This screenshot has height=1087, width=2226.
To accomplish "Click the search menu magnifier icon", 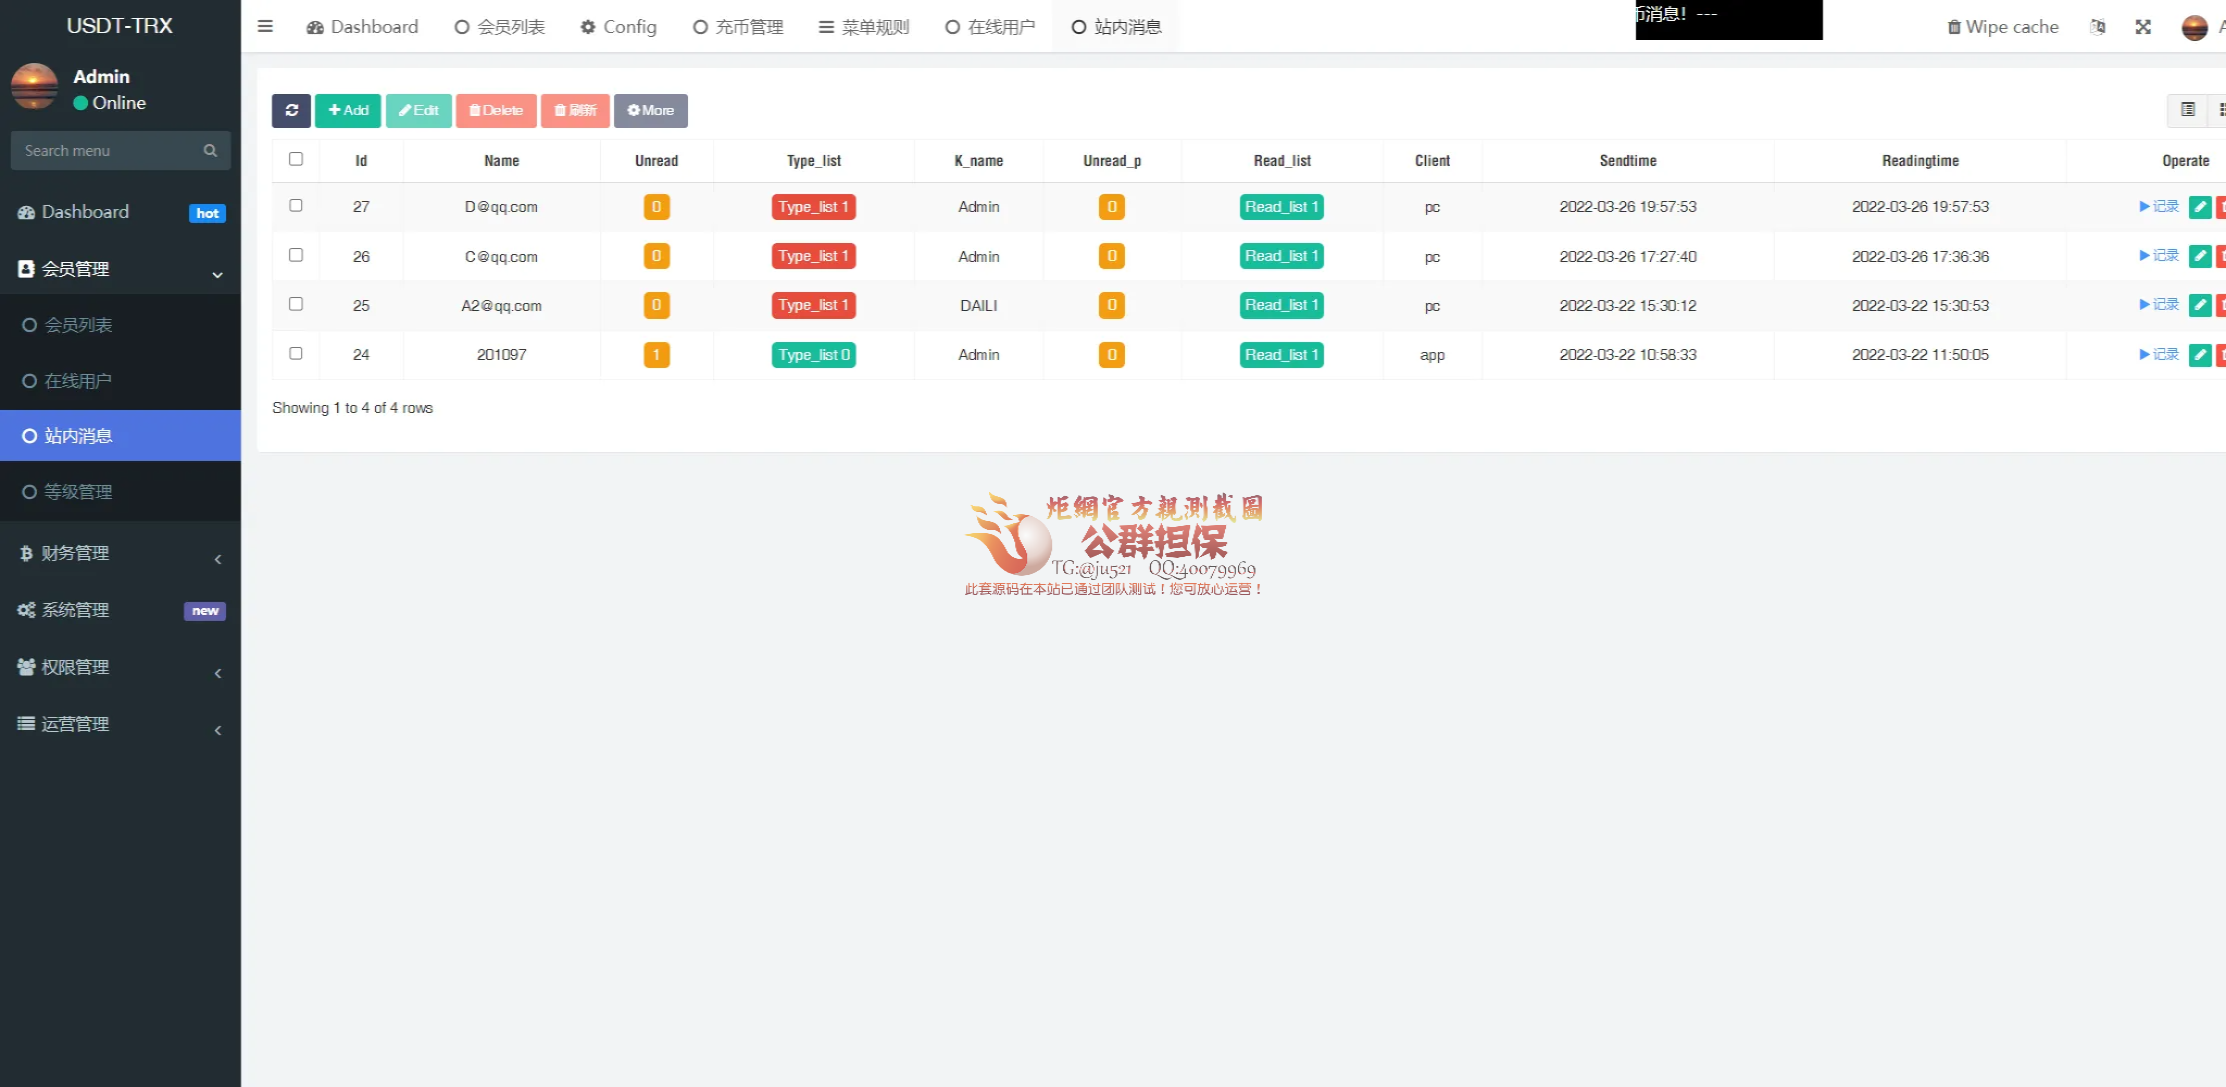I will pos(210,151).
